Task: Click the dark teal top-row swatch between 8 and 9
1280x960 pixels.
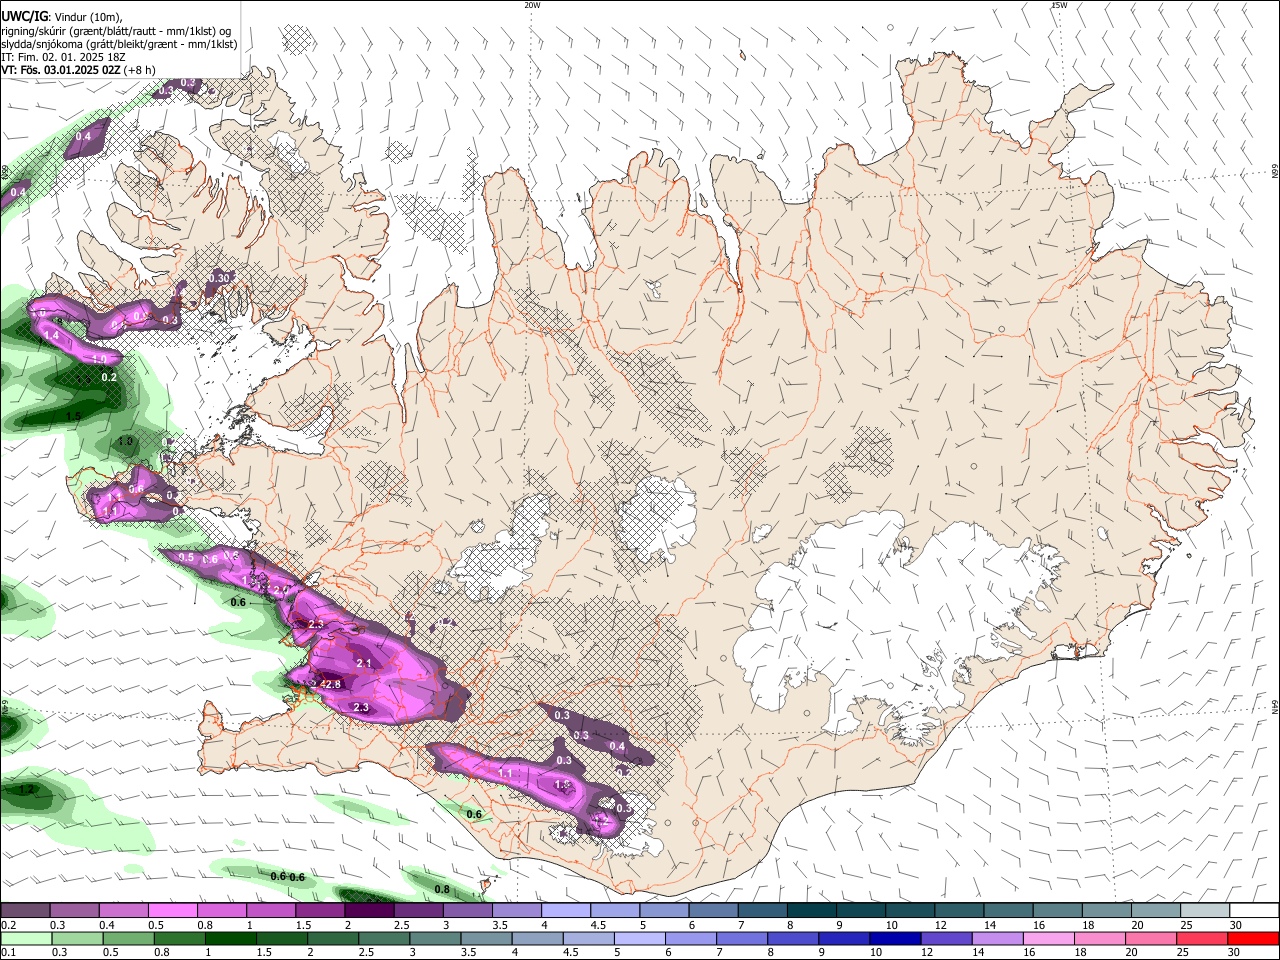Action: pyautogui.click(x=812, y=911)
